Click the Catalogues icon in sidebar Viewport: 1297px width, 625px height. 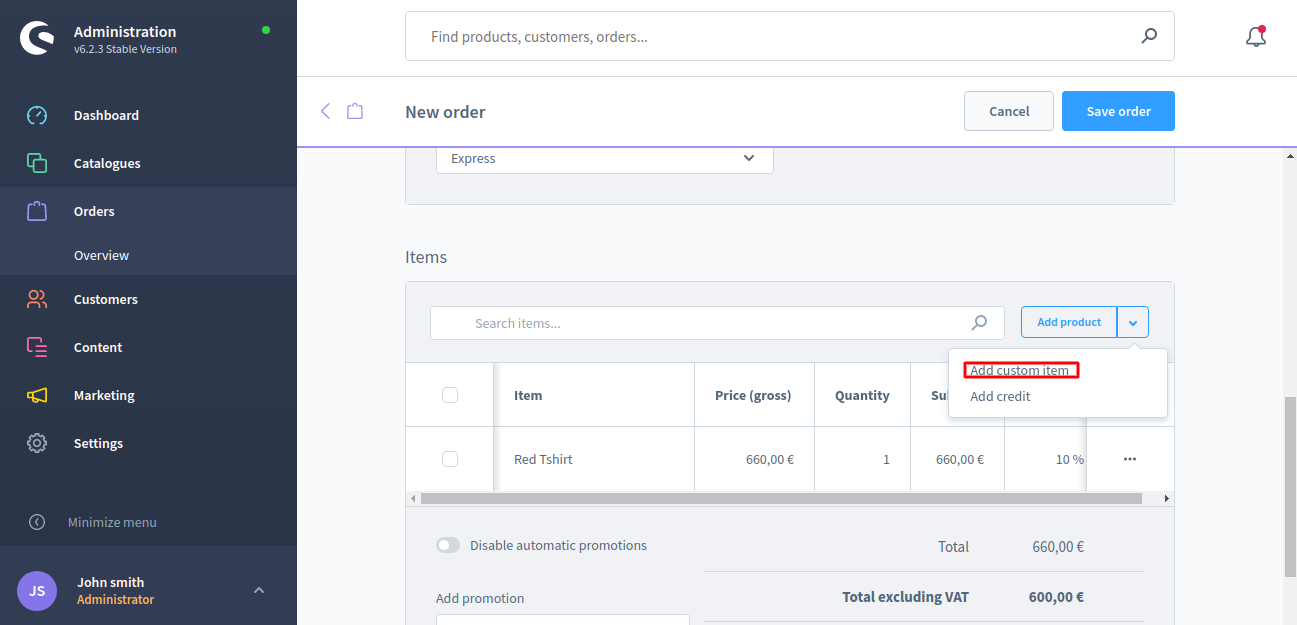click(37, 163)
